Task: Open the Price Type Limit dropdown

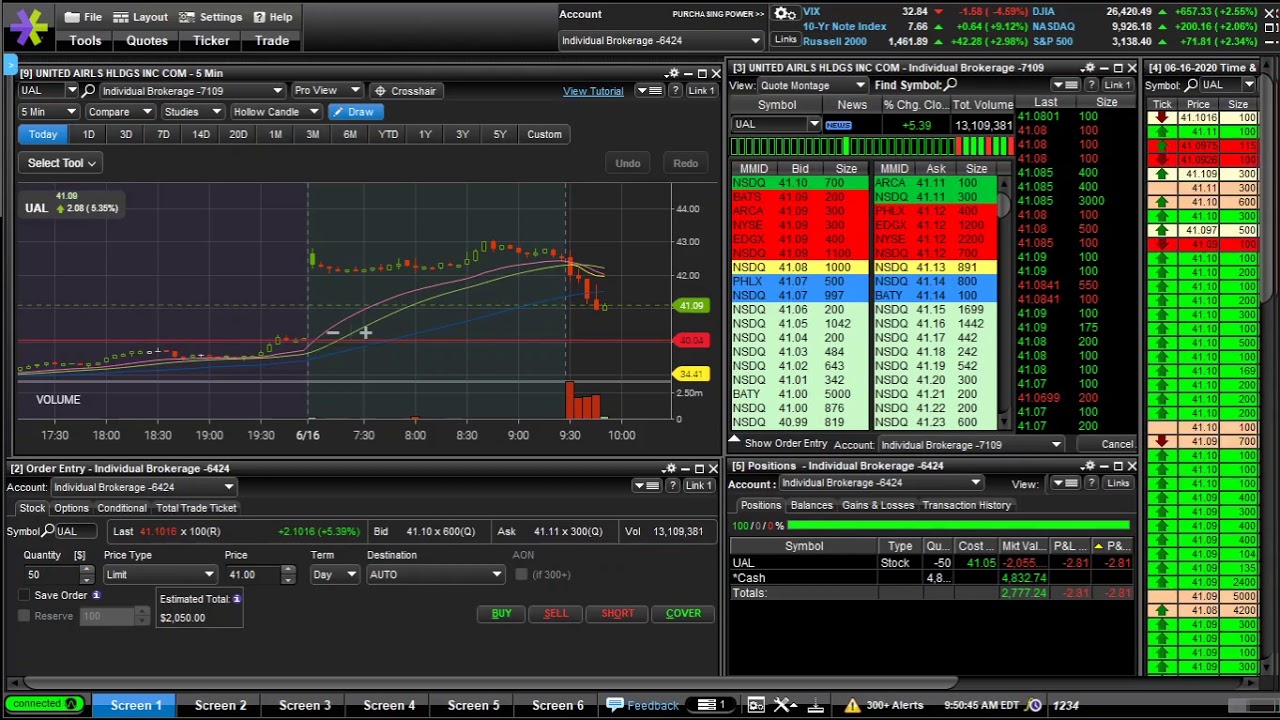Action: pos(160,574)
